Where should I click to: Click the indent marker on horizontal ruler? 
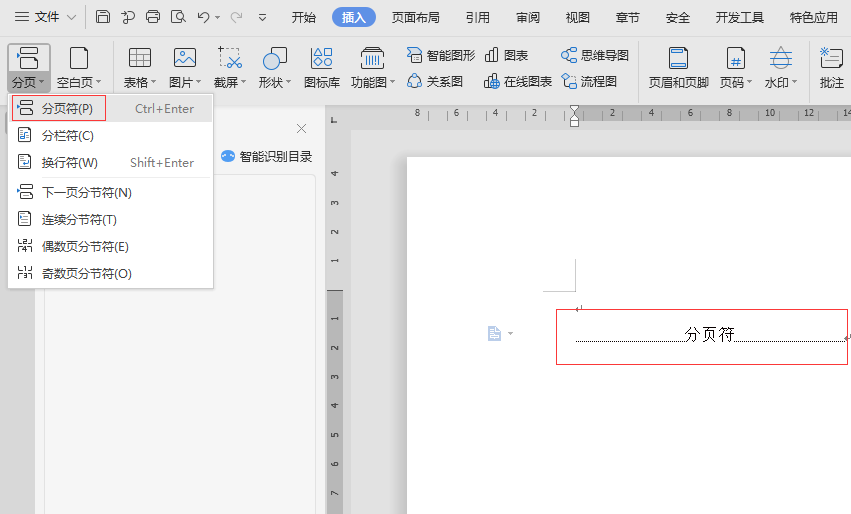574,116
